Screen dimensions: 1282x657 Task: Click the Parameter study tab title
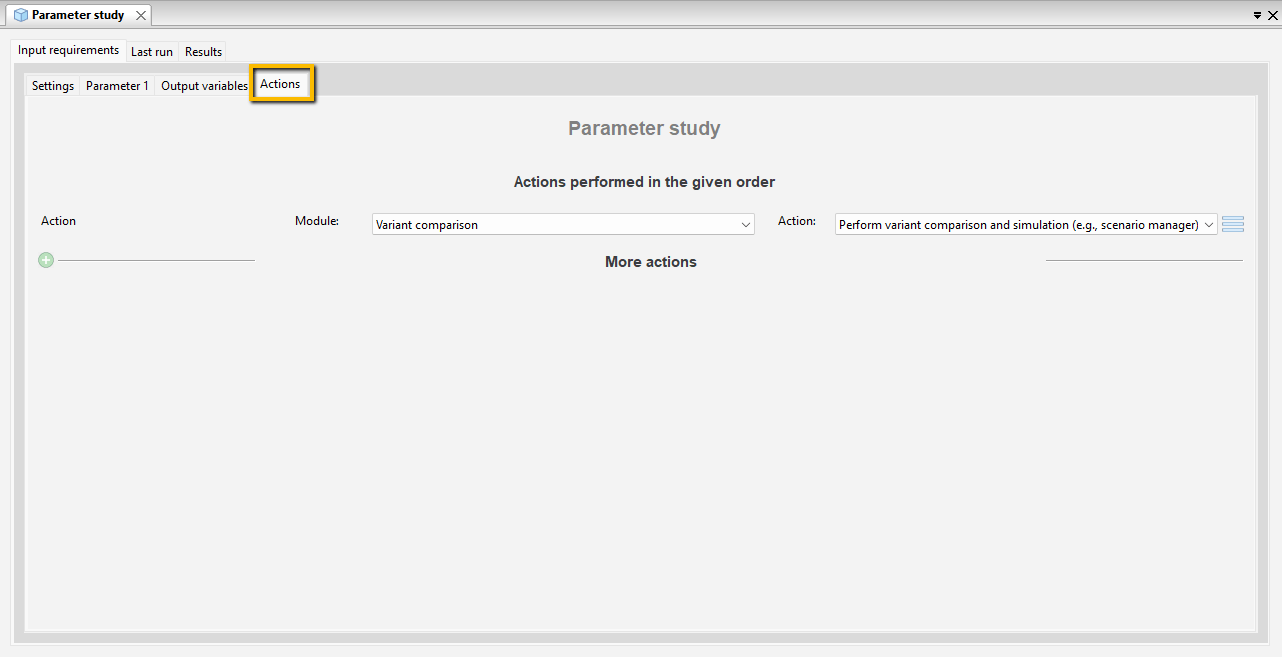[x=78, y=15]
